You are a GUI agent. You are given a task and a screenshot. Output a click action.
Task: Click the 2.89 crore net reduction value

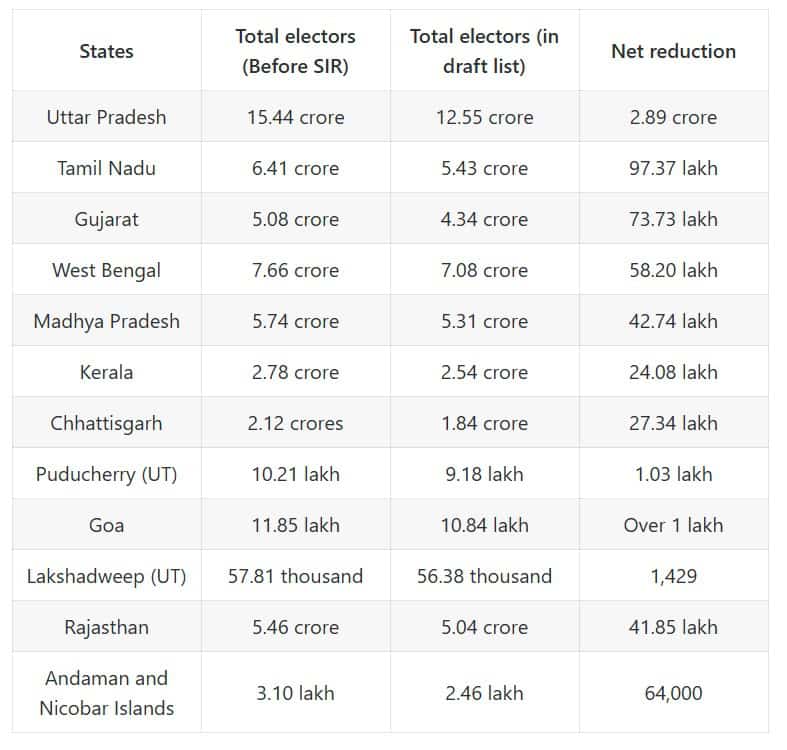(x=673, y=117)
